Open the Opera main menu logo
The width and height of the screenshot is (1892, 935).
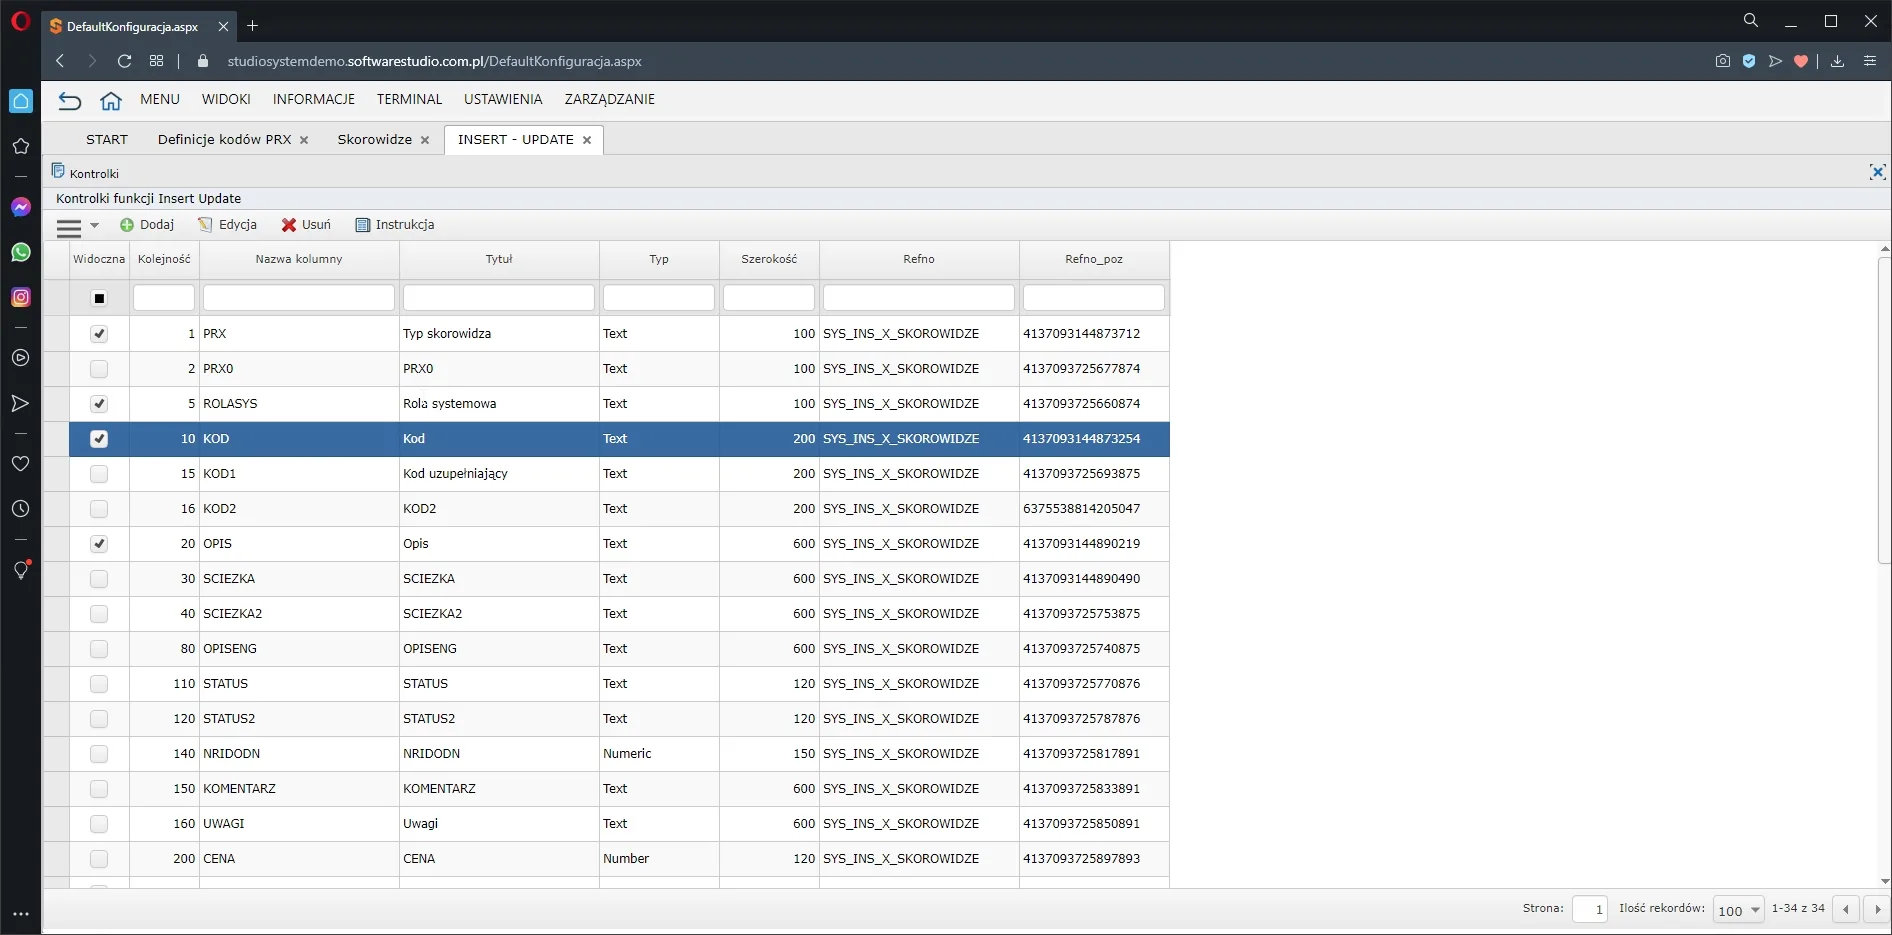pos(21,20)
